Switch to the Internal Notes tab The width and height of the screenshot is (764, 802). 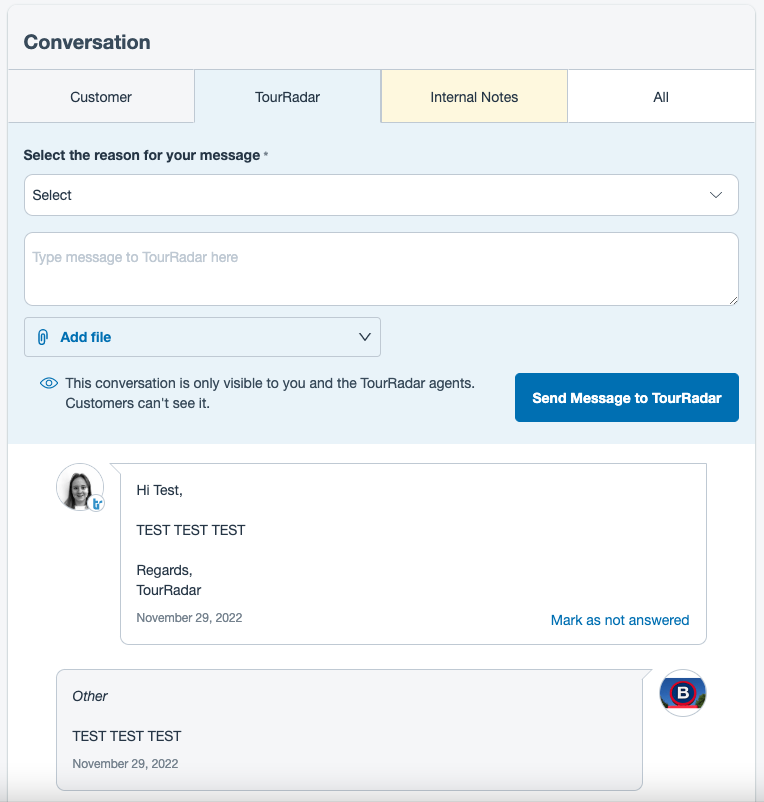tap(474, 97)
